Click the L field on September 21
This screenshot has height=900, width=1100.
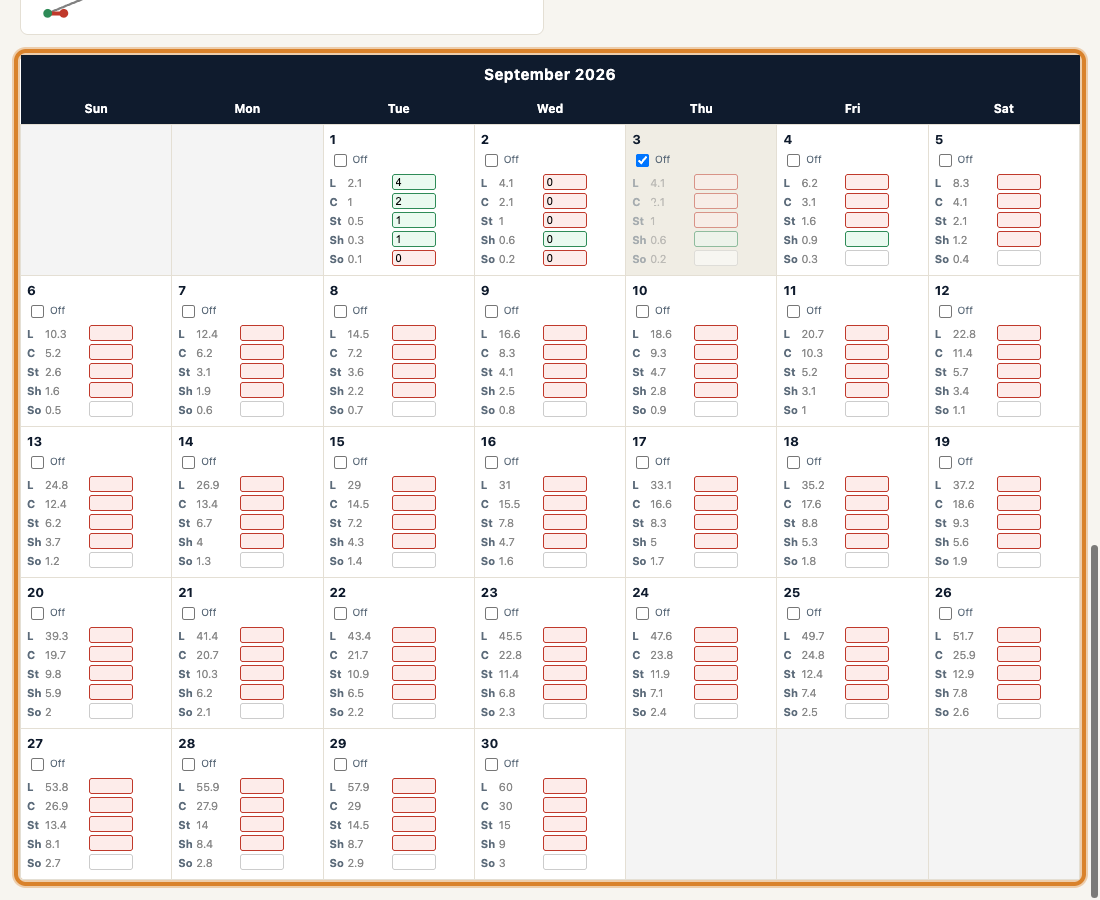click(262, 635)
